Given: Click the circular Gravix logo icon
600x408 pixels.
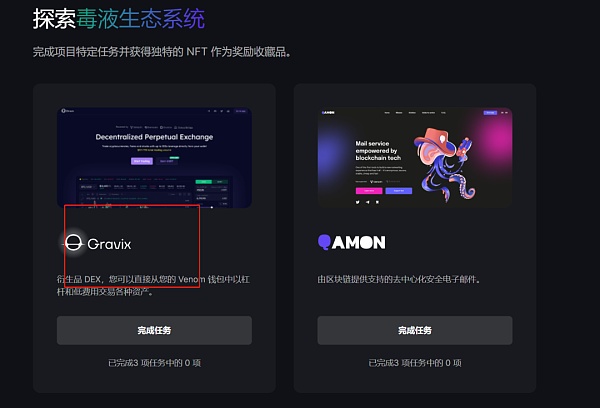Looking at the screenshot, I should pos(73,243).
